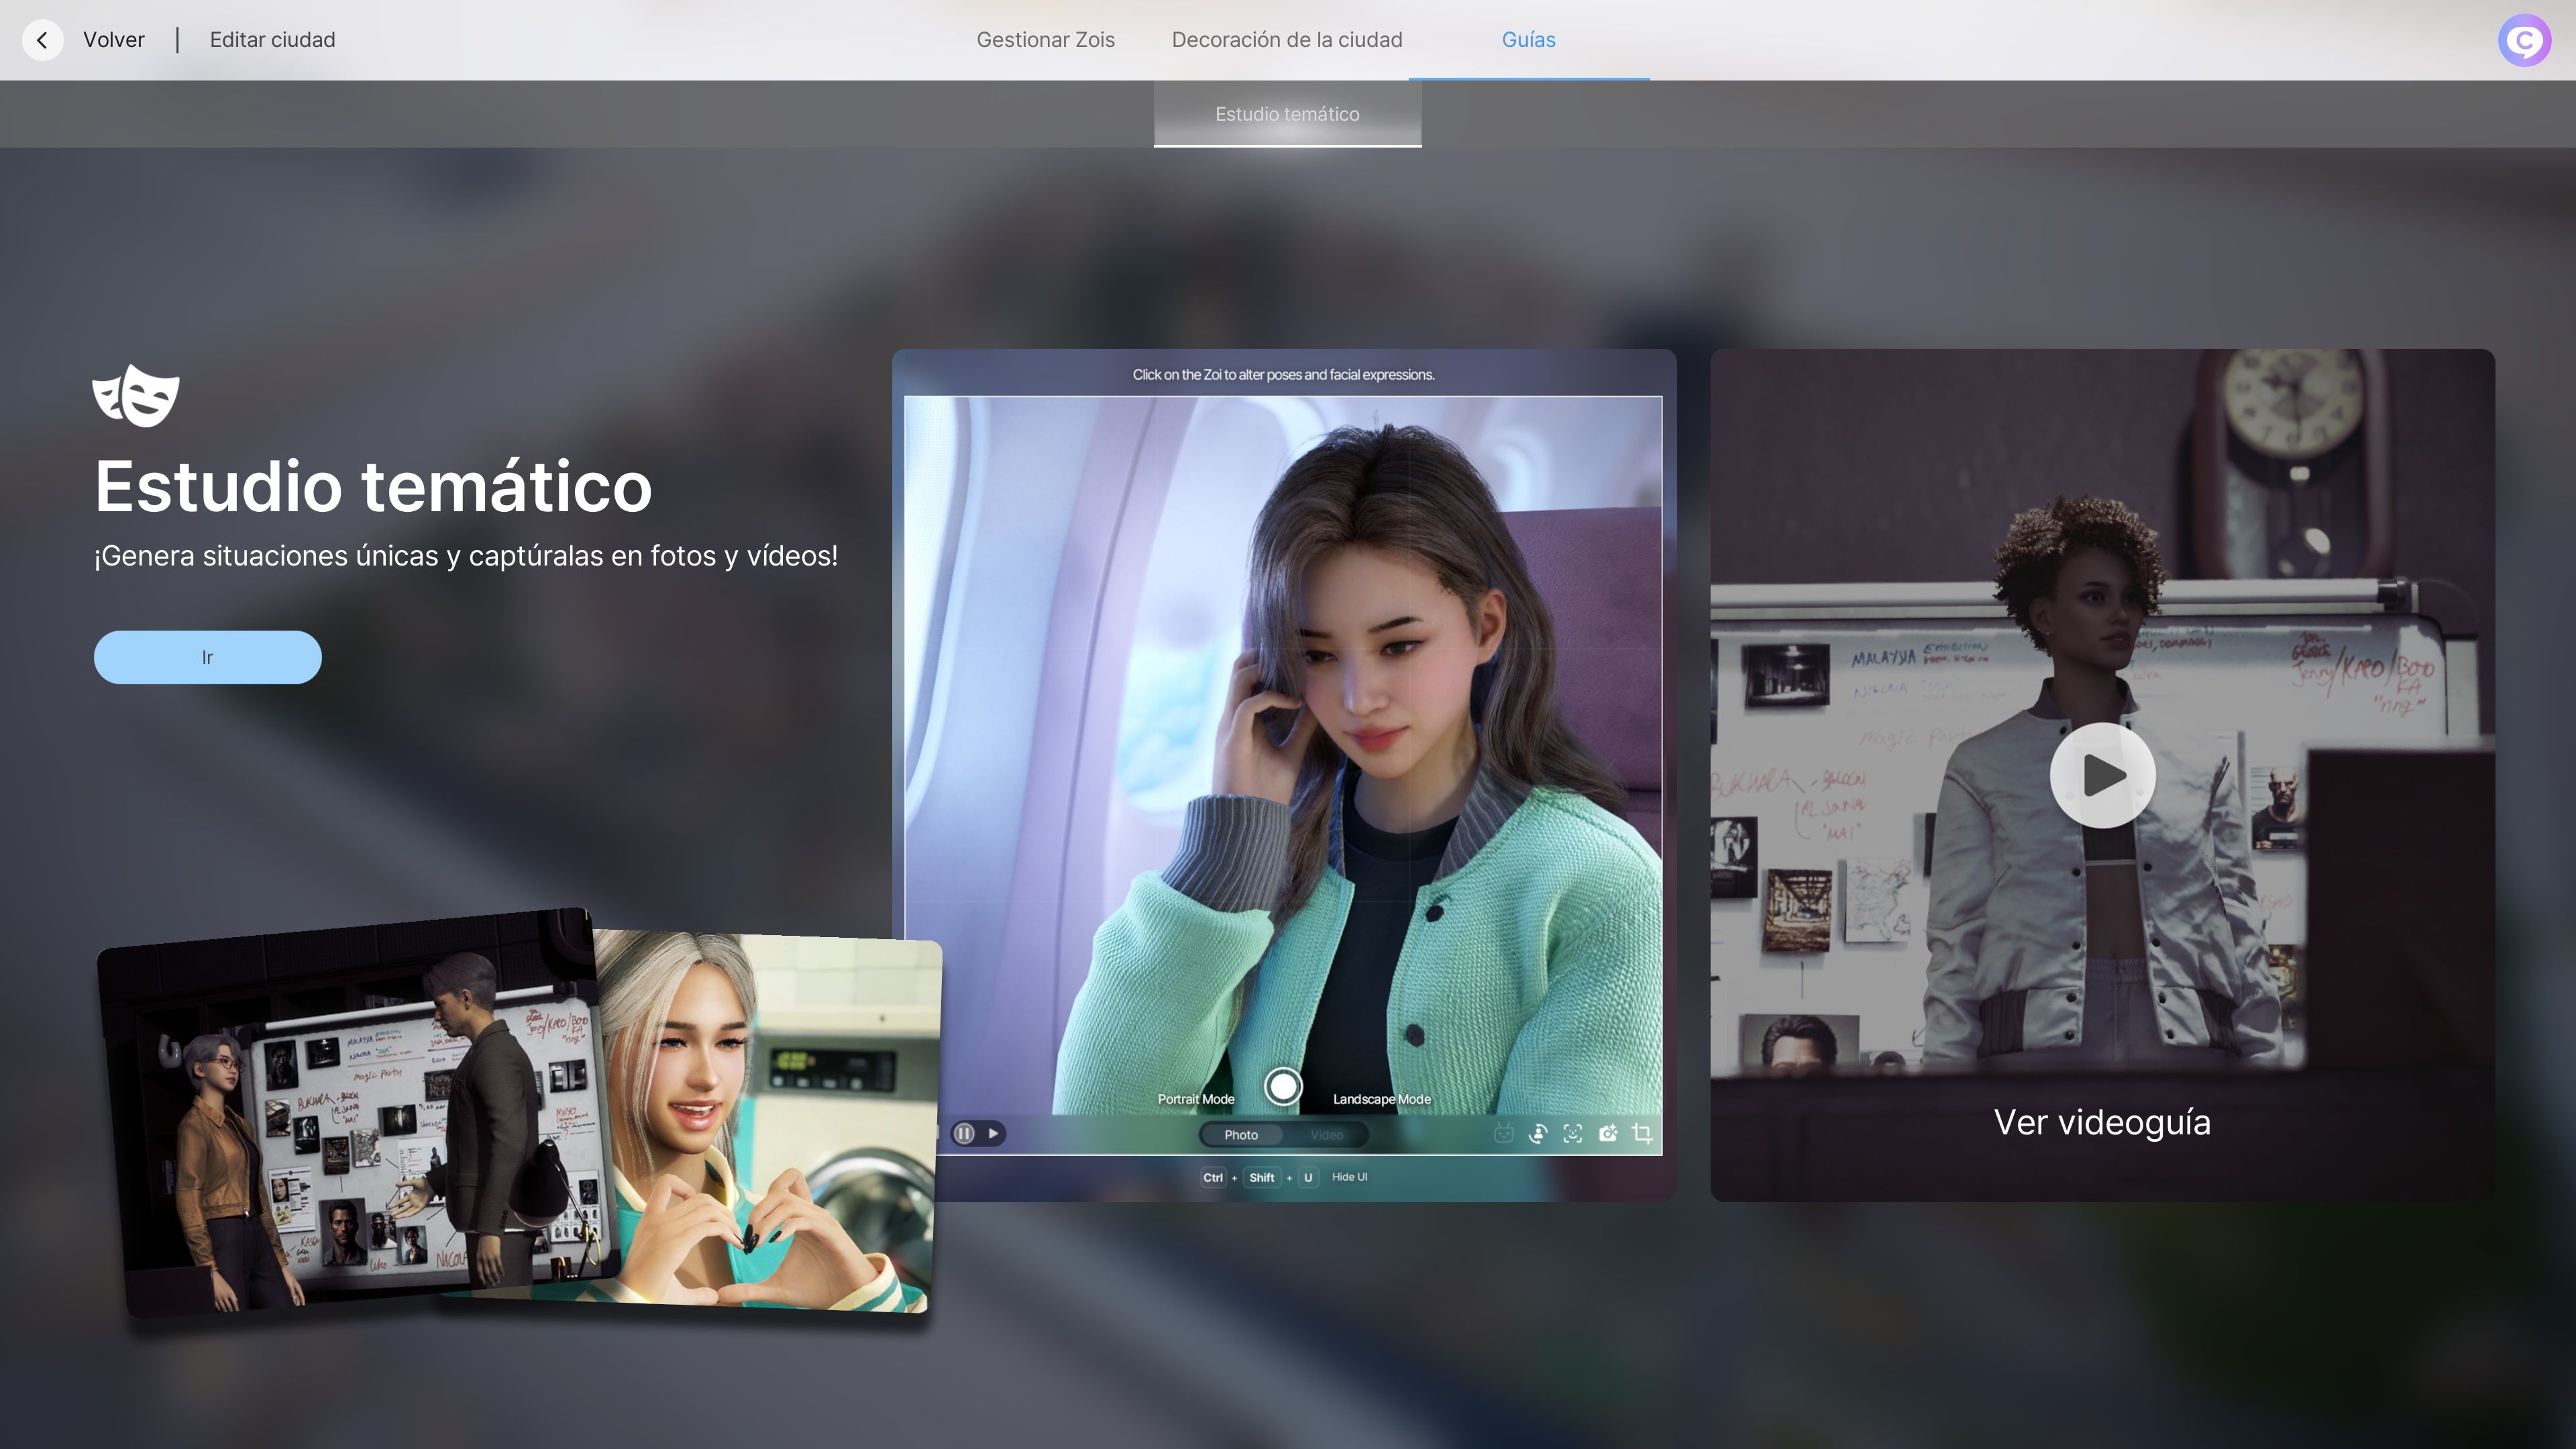The image size is (2576, 1449).
Task: Play the Ver videoguía video
Action: (2102, 775)
